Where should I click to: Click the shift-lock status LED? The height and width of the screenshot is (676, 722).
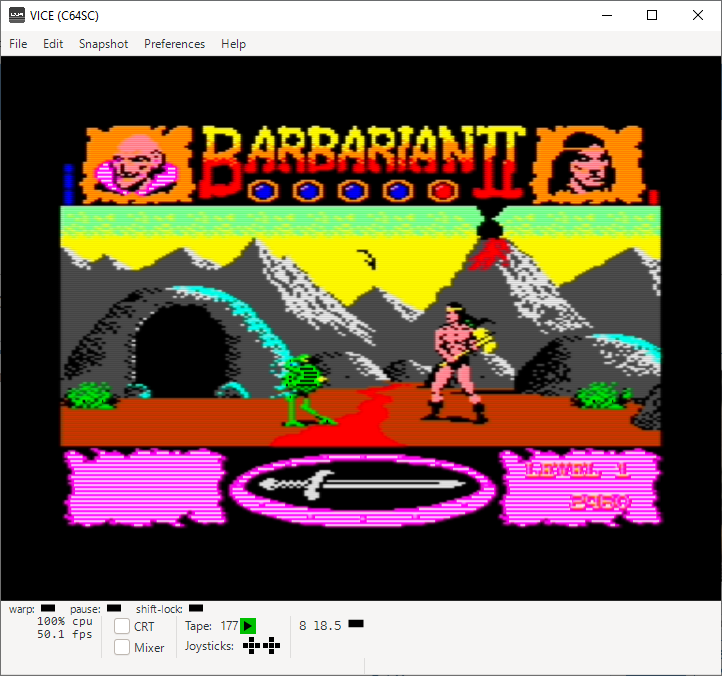click(196, 608)
